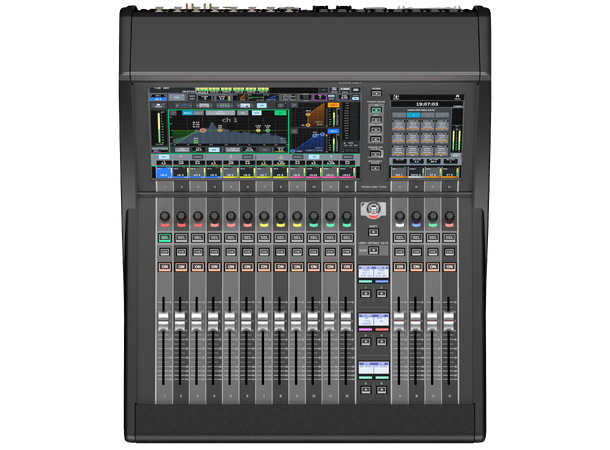Viewport: 610px width, 450px height.
Task: Select channel 5 with its SEL key
Action: pos(231,237)
